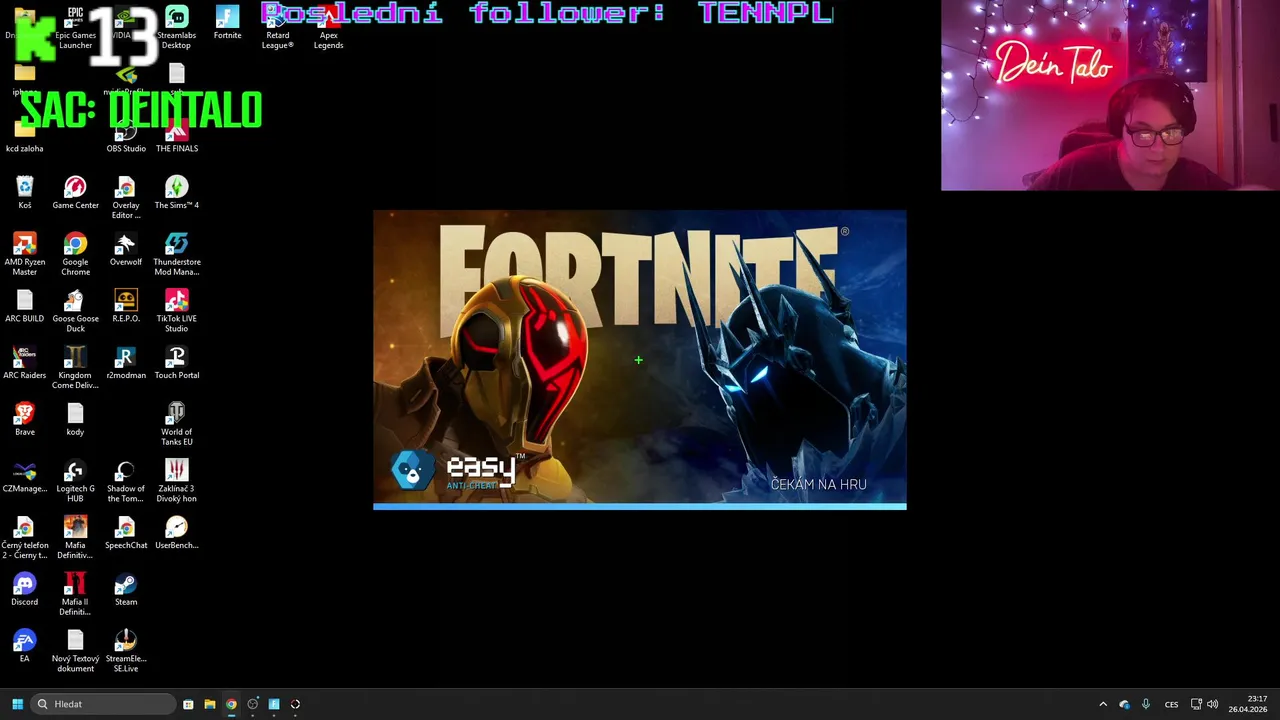Open Steam desktop shortcut
The width and height of the screenshot is (1280, 720).
(x=126, y=590)
